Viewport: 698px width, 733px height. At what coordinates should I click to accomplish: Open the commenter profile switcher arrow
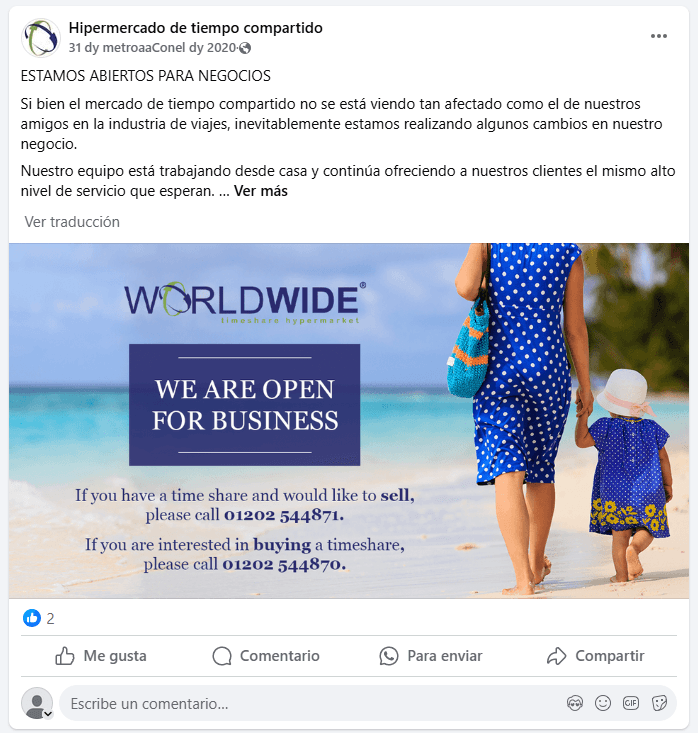[48, 714]
